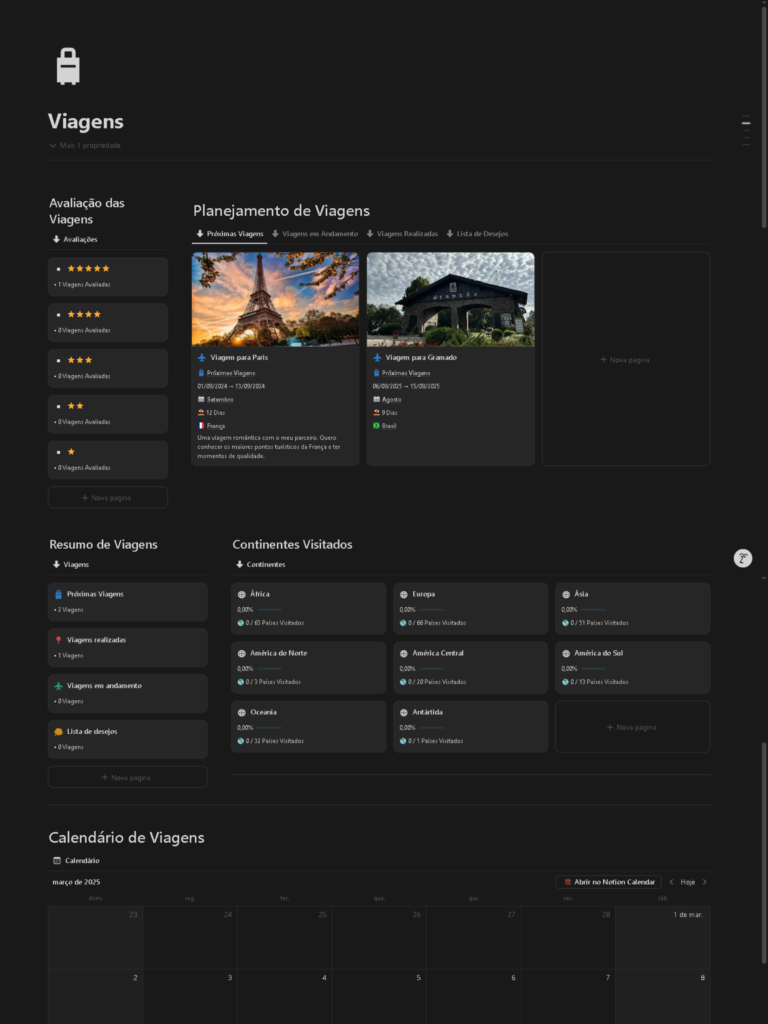Select the Viagens Realizadas tab
Viewport: 768px width, 1024px height.
(x=401, y=234)
